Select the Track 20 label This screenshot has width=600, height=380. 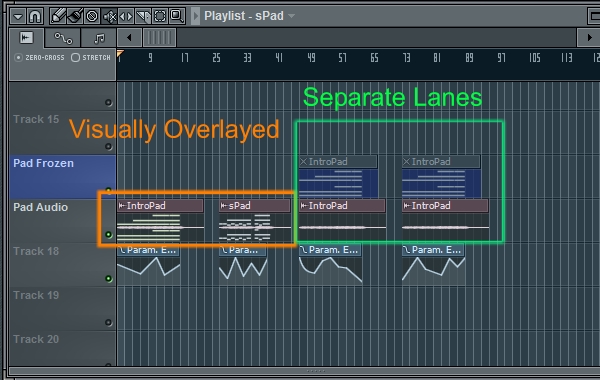[x=36, y=339]
